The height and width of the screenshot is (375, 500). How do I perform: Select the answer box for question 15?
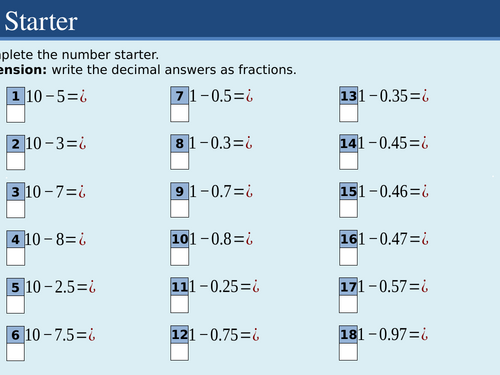(x=349, y=209)
